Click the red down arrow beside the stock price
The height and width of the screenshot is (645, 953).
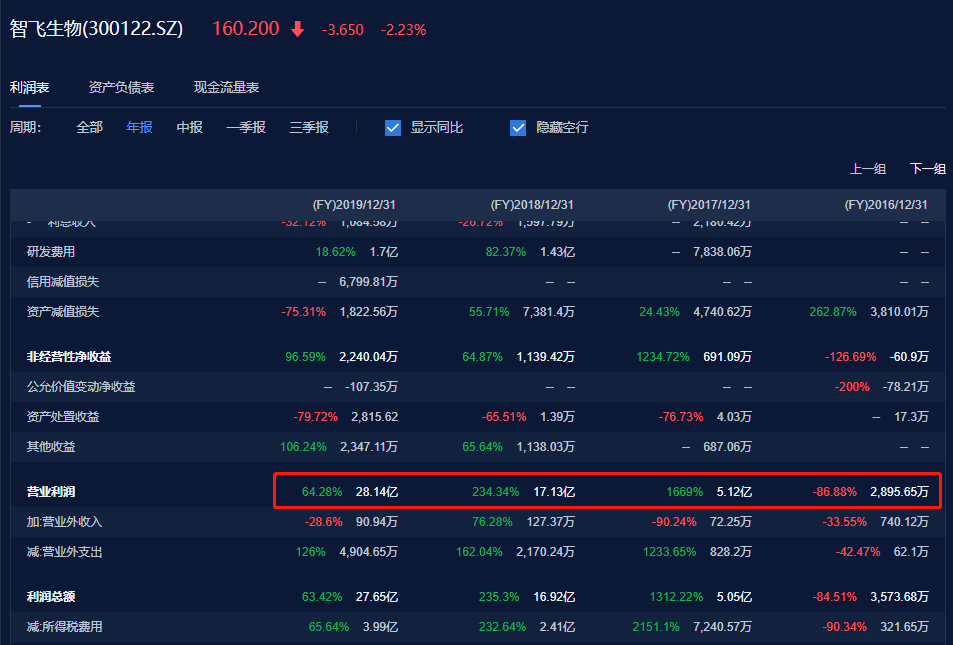point(297,29)
